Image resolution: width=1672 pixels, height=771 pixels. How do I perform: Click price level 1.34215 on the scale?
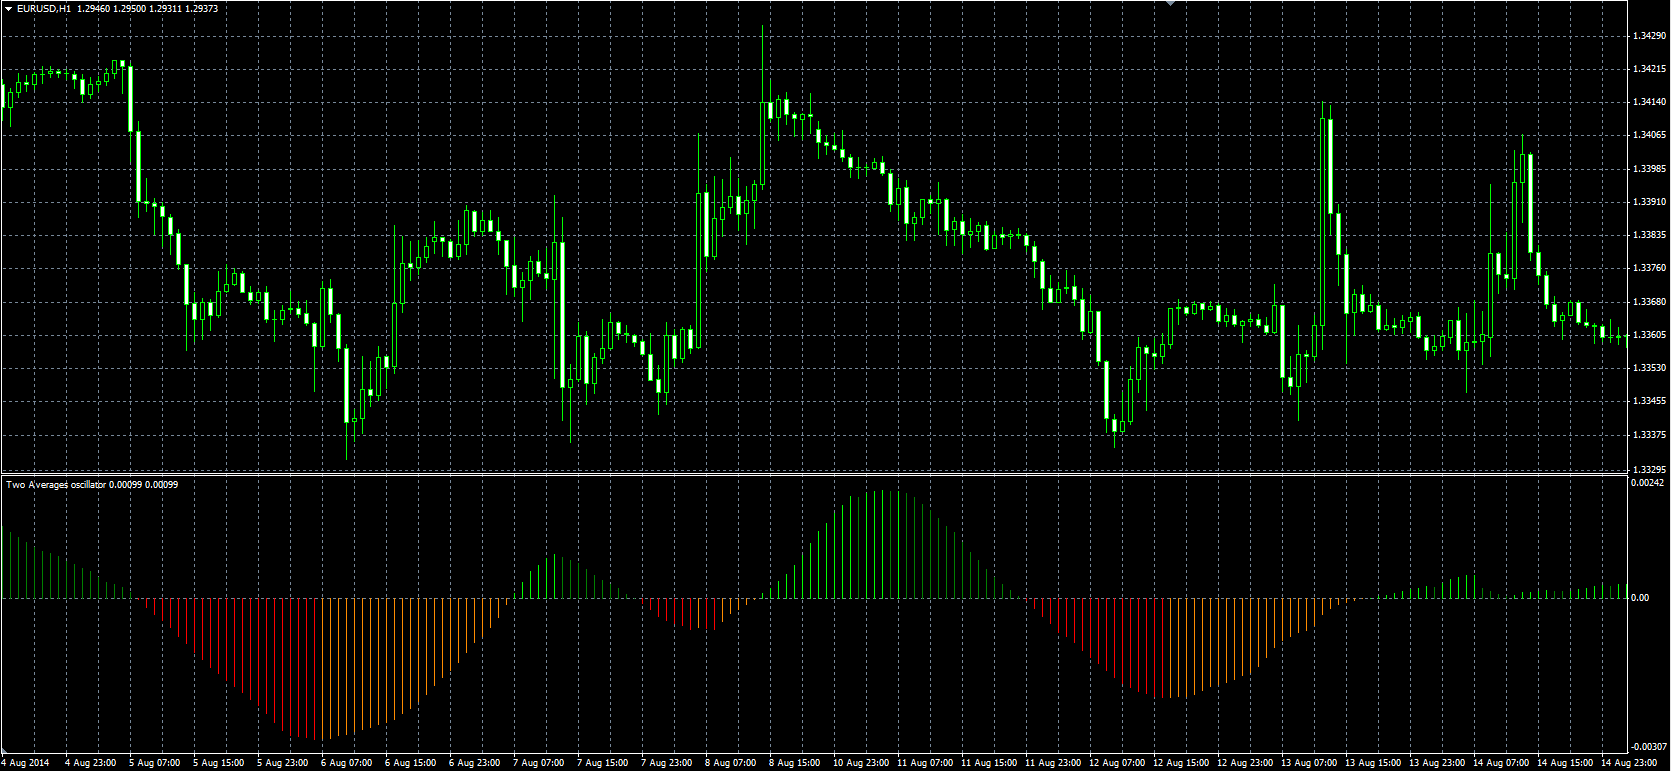click(1649, 69)
